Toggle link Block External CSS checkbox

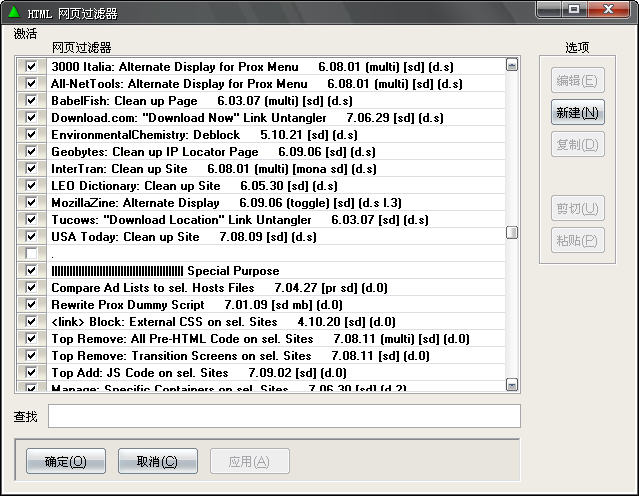31,321
